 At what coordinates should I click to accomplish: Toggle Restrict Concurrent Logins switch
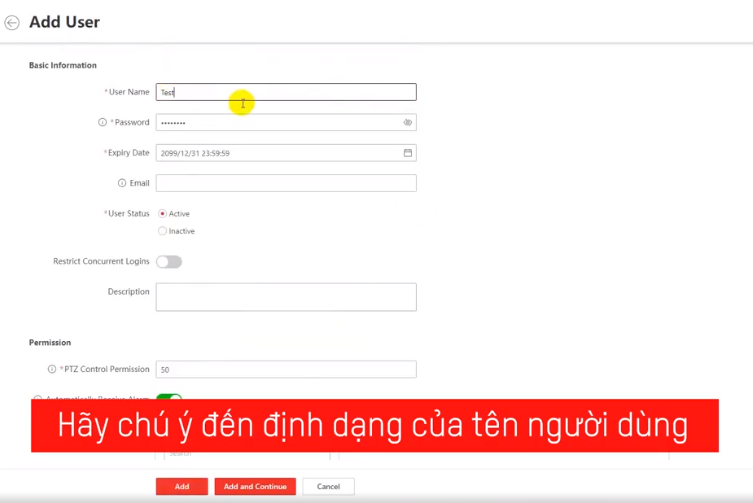coord(169,262)
